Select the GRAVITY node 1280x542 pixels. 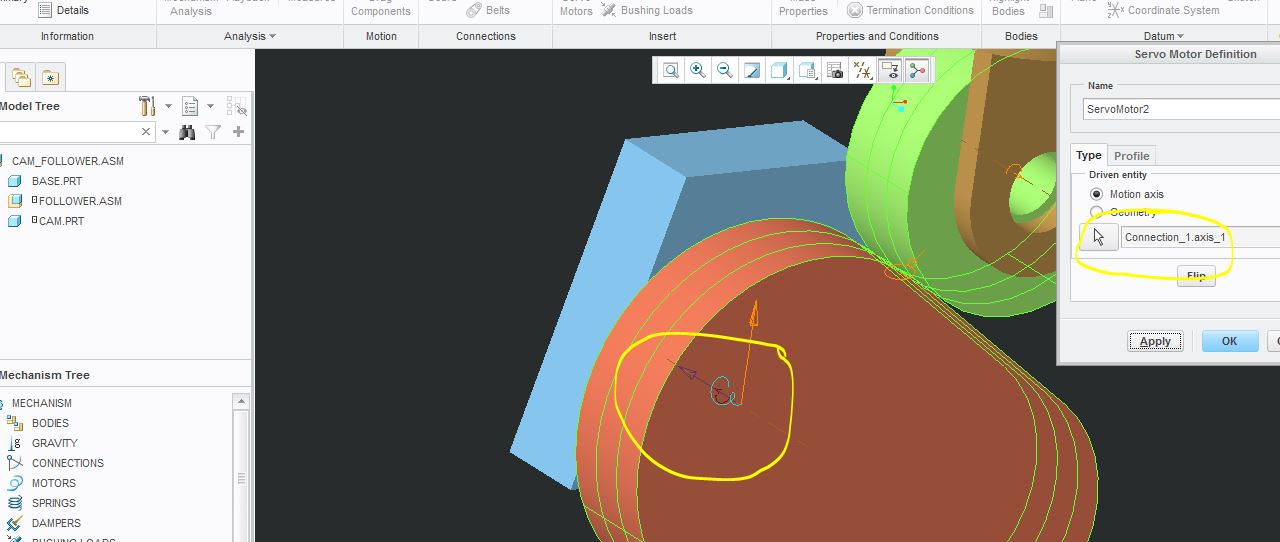click(x=54, y=443)
